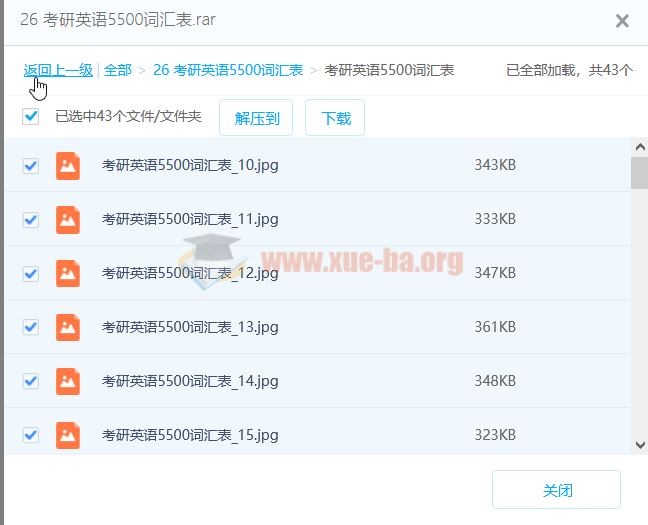Select file name 考研英语5500词汇表_11.jpg
This screenshot has width=648, height=525.
point(190,219)
